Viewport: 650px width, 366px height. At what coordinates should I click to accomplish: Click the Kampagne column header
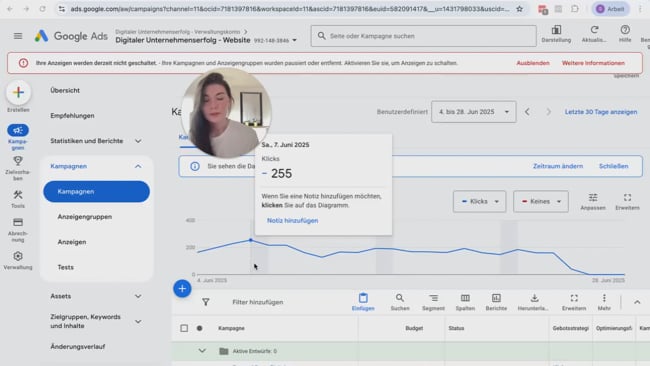click(231, 328)
